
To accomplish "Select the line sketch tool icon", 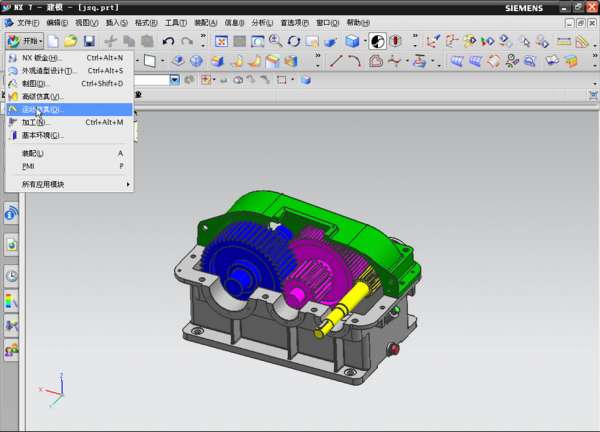I will (x=336, y=61).
